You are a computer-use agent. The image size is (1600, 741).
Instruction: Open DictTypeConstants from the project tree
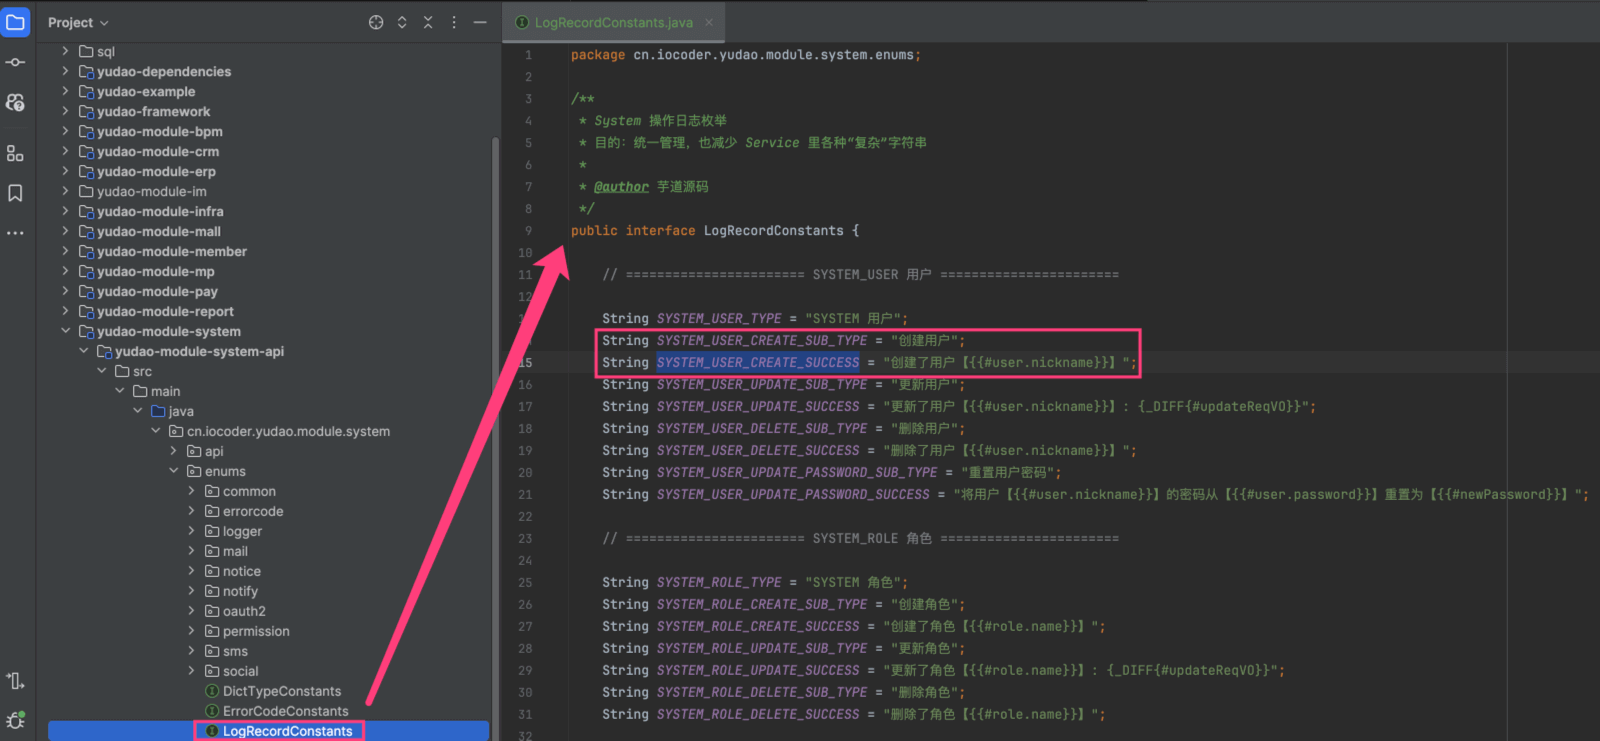click(281, 691)
